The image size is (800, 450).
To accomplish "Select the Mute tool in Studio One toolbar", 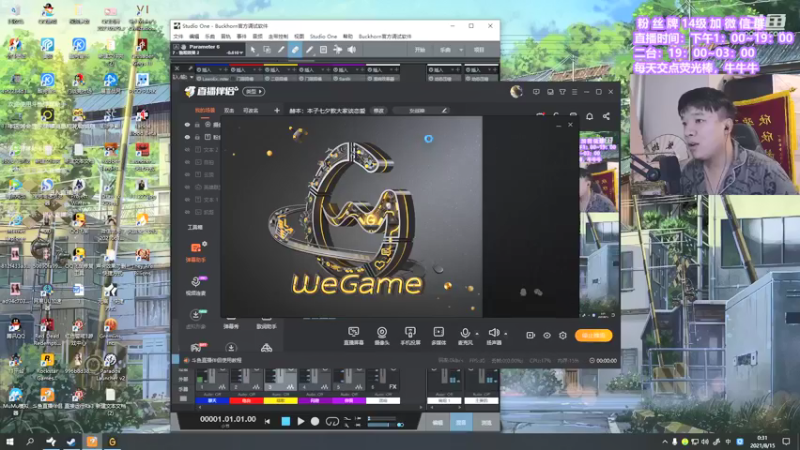I will [x=323, y=49].
